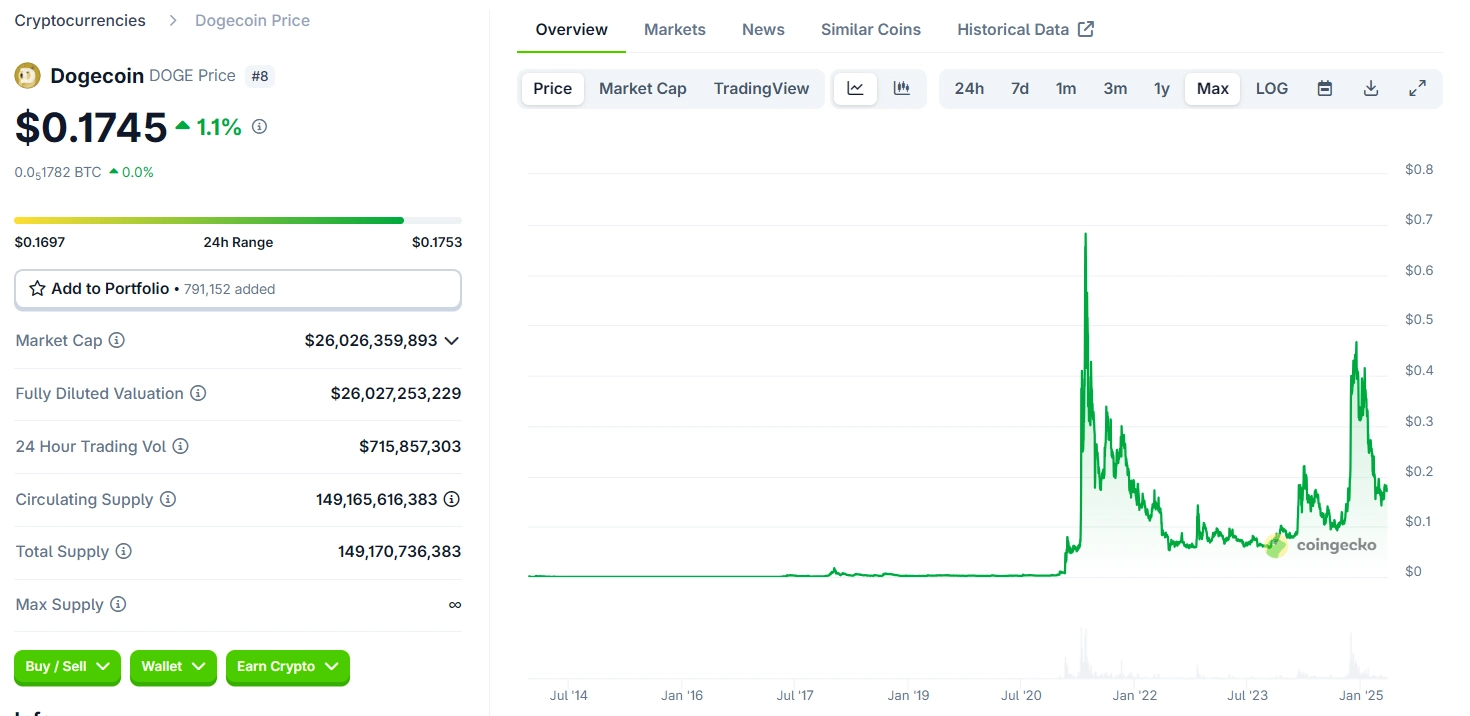Click the Dogecoin Price breadcrumb
1470x716 pixels.
click(x=252, y=20)
